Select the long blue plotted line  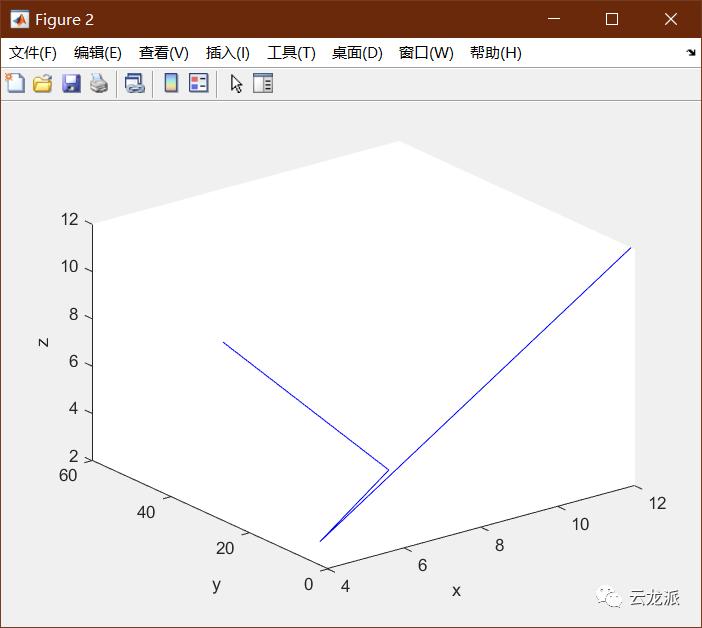[476, 394]
